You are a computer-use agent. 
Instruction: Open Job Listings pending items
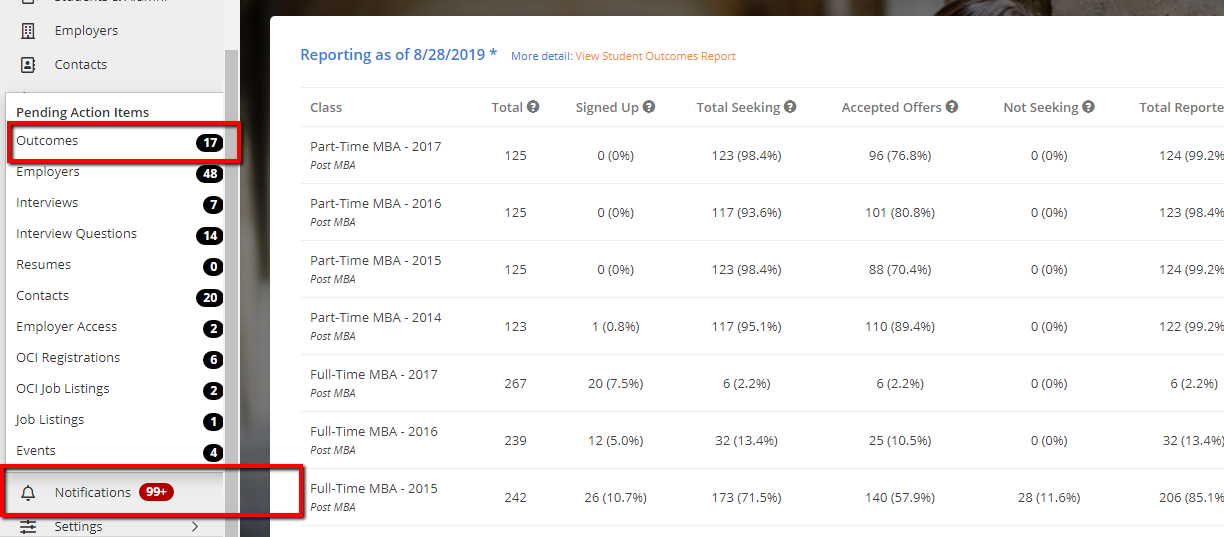(50, 420)
